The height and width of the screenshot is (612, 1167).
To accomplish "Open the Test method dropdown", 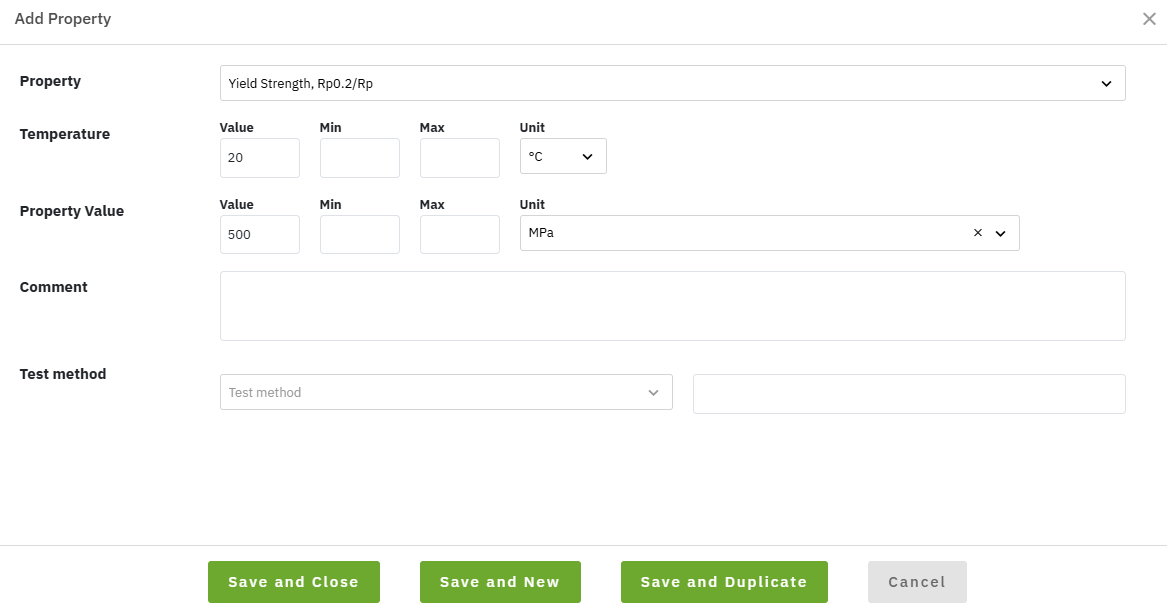I will (446, 393).
